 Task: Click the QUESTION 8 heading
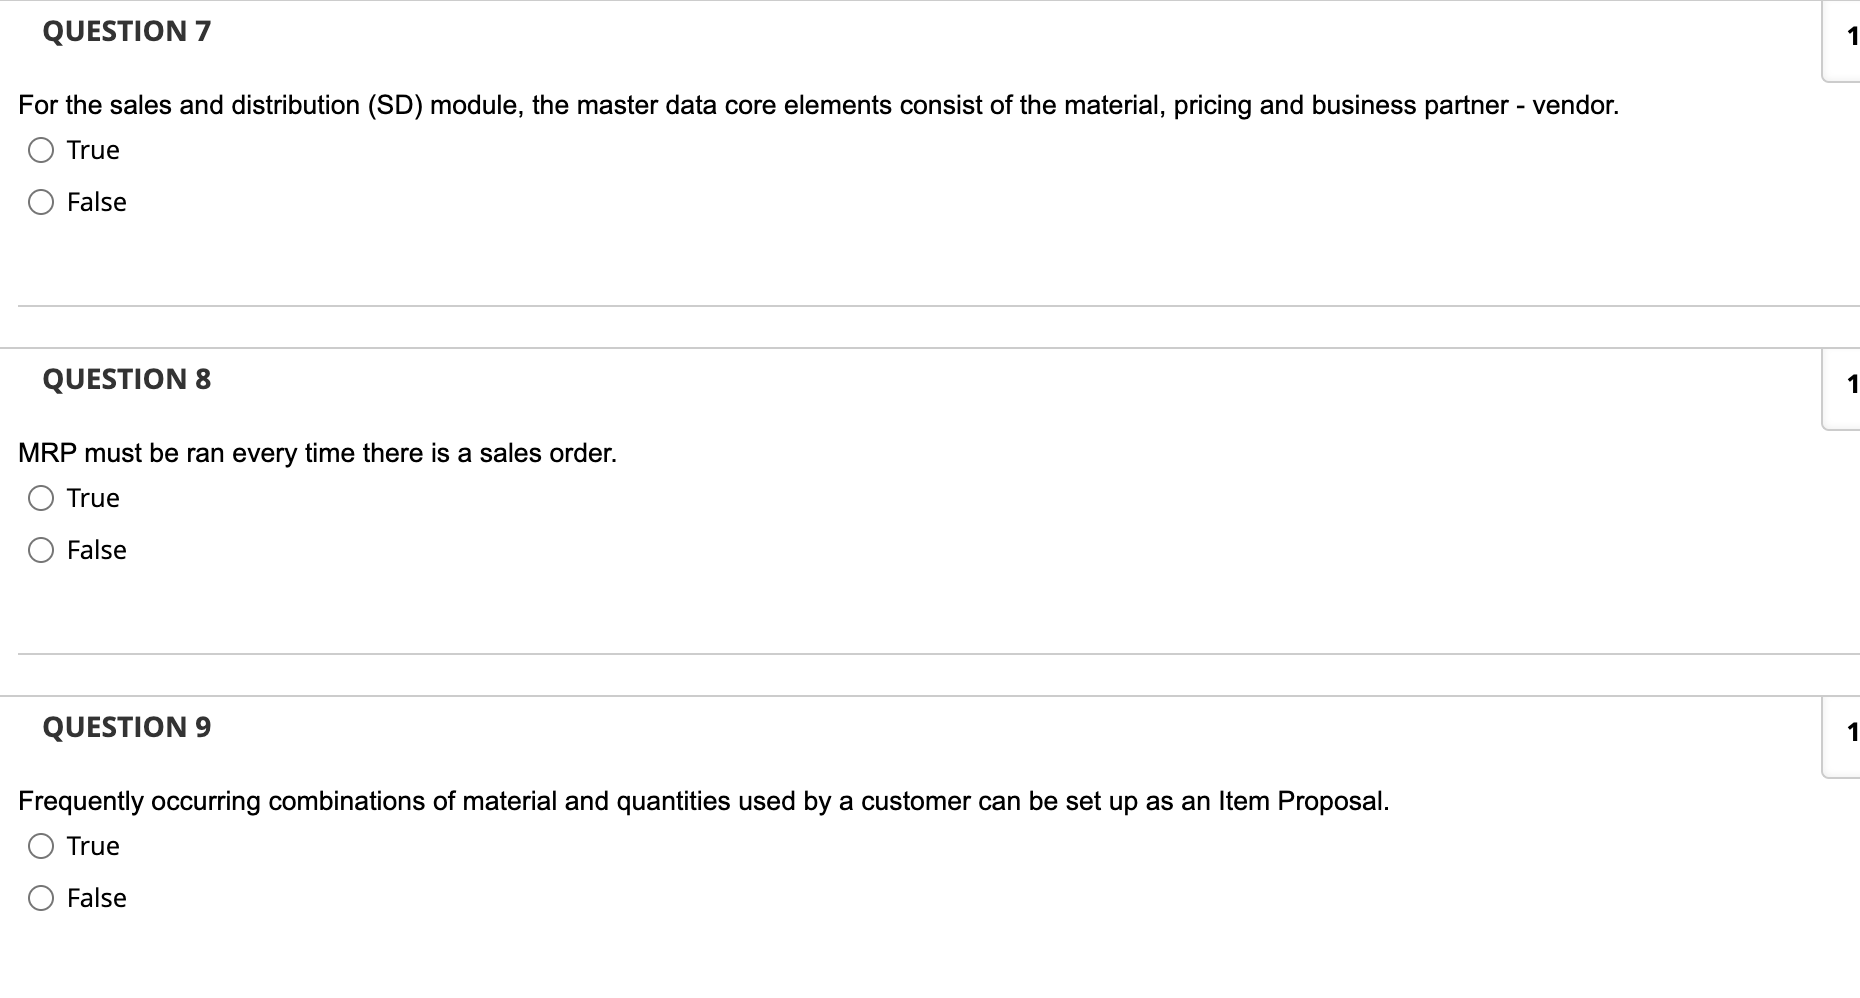(126, 379)
